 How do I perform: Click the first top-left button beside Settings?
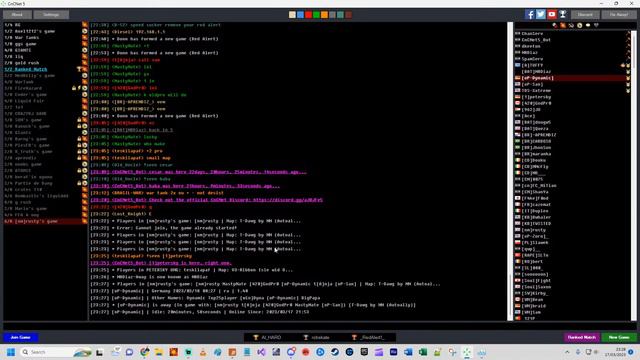tap(17, 15)
